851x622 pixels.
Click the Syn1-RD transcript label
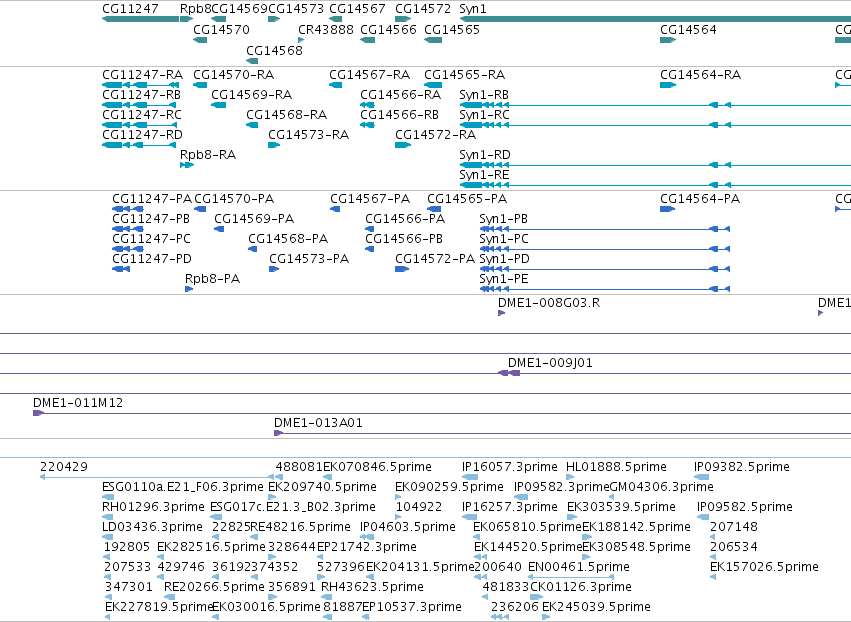point(485,155)
